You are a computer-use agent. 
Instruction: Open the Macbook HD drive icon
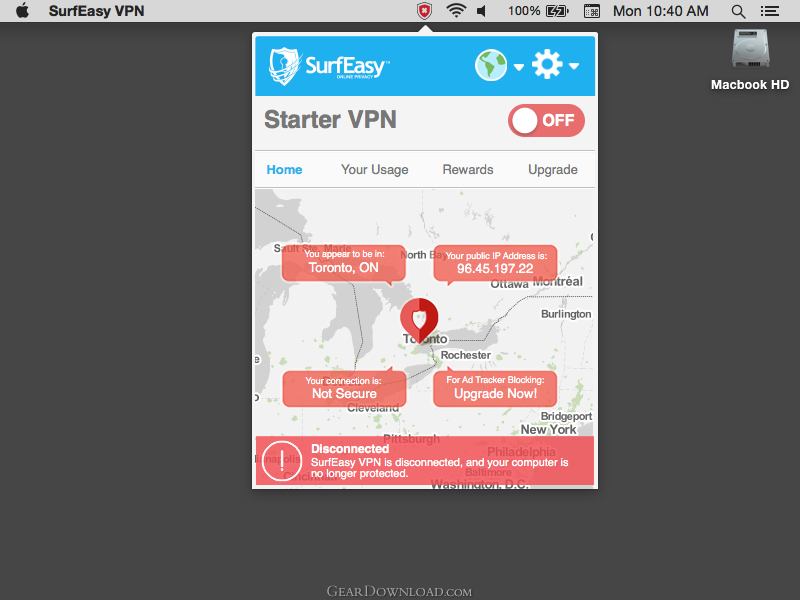click(x=750, y=49)
